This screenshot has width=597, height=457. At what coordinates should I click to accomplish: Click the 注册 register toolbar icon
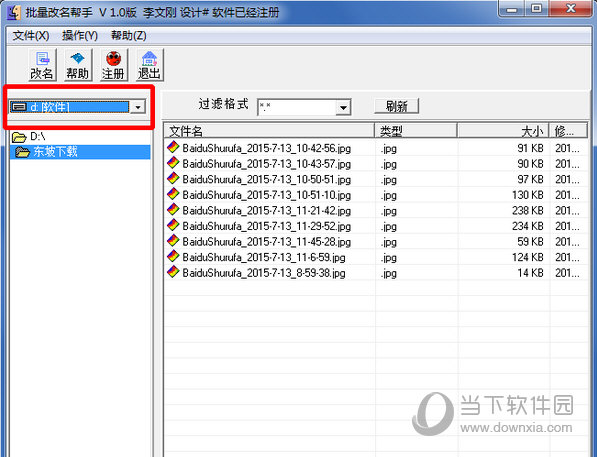[113, 65]
